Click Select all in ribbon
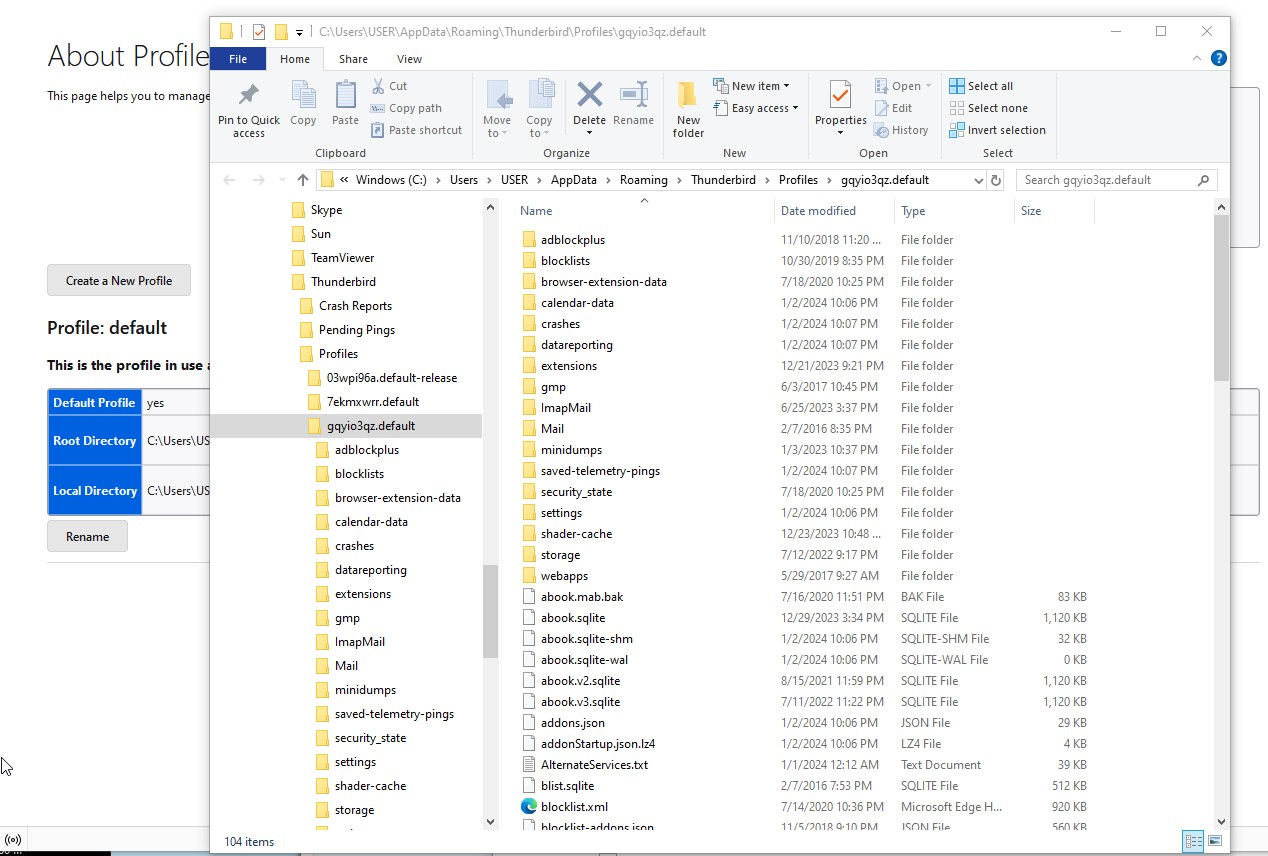The height and width of the screenshot is (856, 1268). (981, 86)
